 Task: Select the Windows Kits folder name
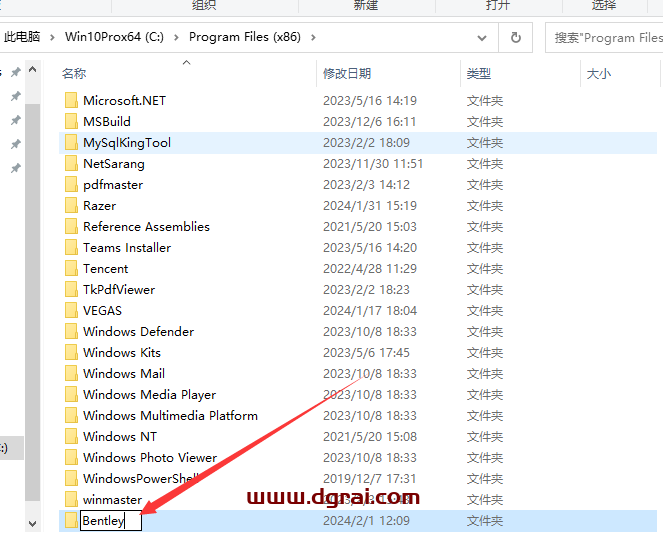[122, 352]
